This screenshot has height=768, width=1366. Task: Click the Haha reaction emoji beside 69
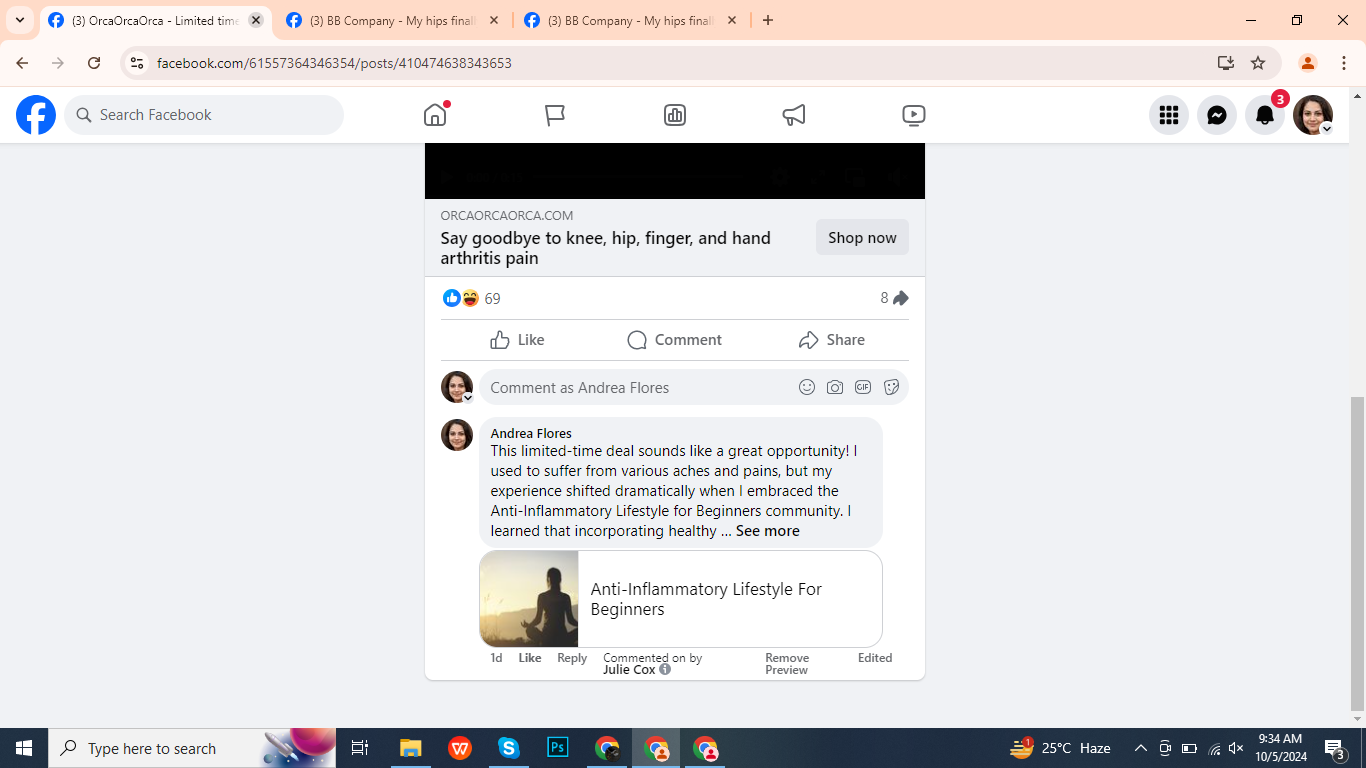(x=470, y=298)
